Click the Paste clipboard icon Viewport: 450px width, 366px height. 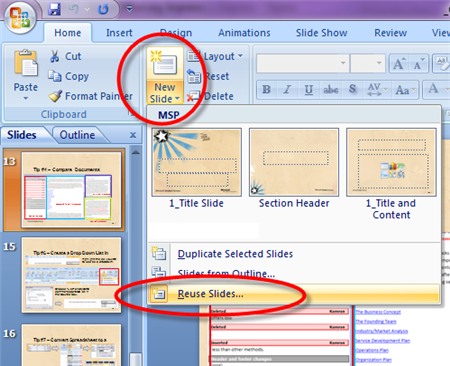click(25, 63)
